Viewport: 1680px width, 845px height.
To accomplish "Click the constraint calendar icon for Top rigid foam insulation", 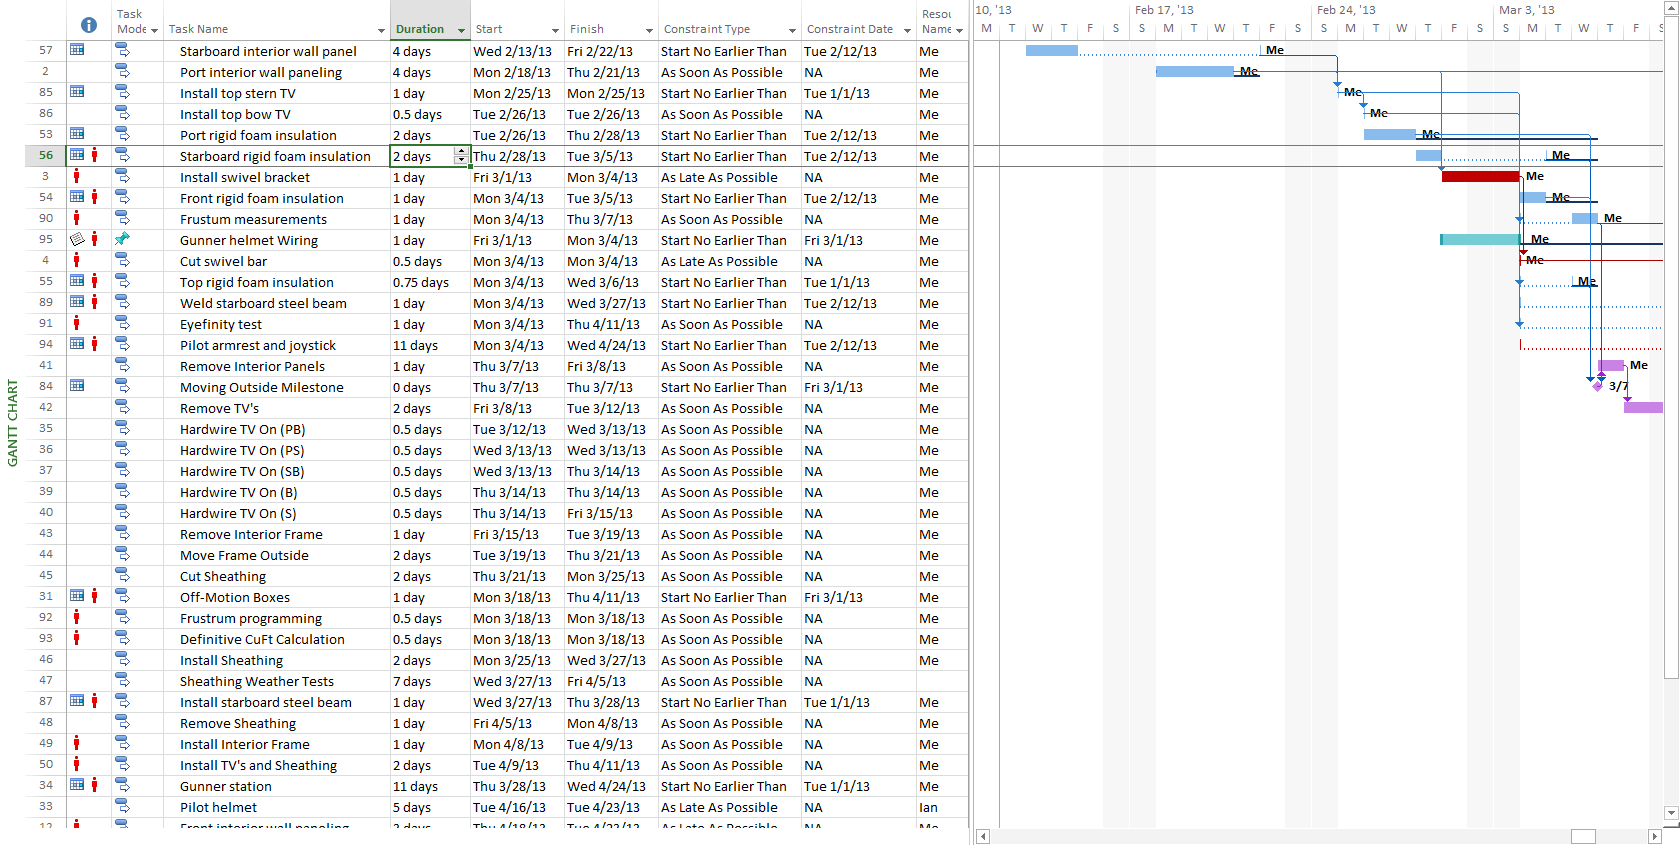I will pos(77,281).
